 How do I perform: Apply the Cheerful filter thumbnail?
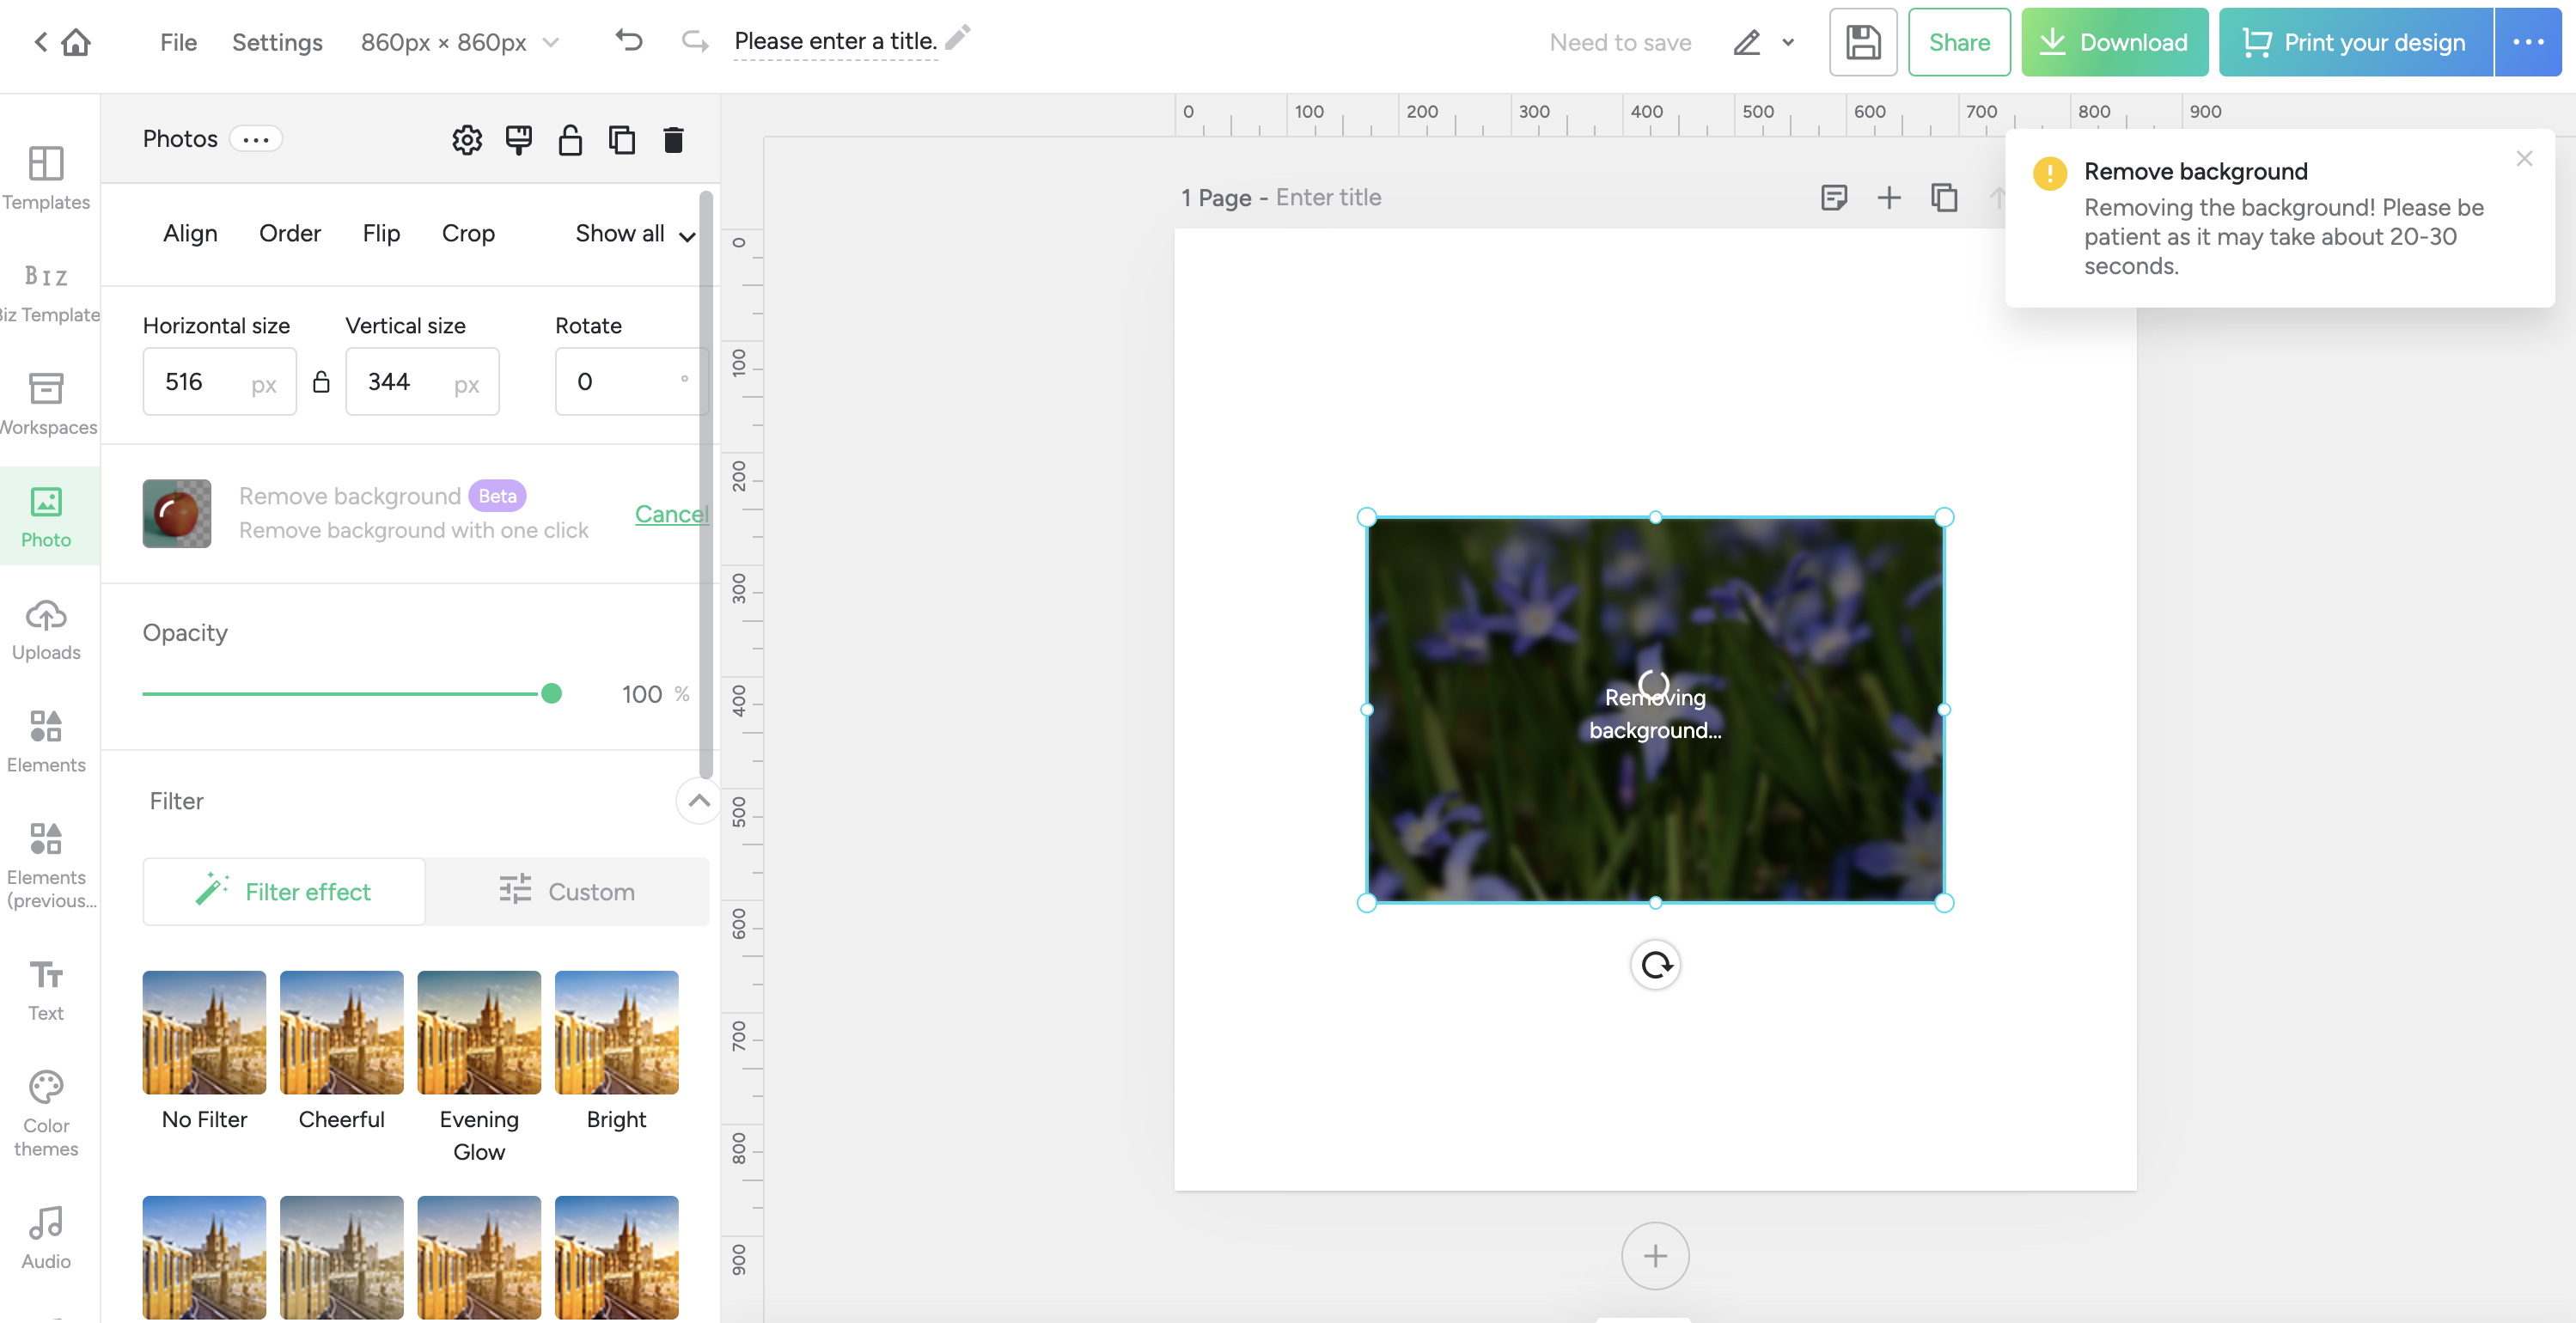[341, 1033]
